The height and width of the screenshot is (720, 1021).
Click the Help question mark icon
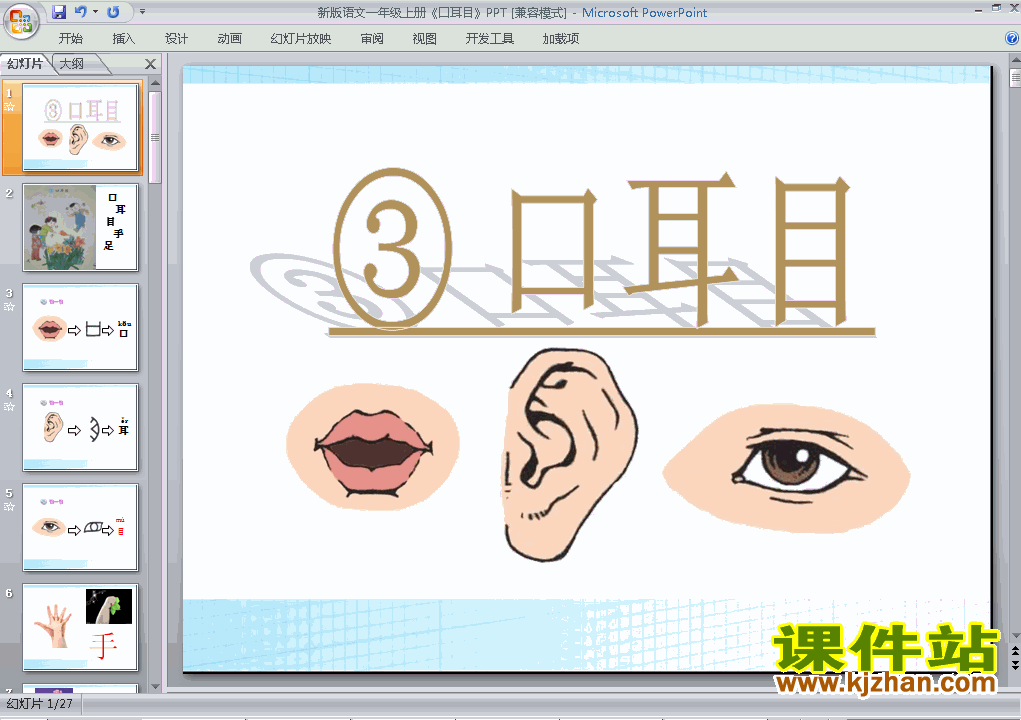(x=1013, y=38)
